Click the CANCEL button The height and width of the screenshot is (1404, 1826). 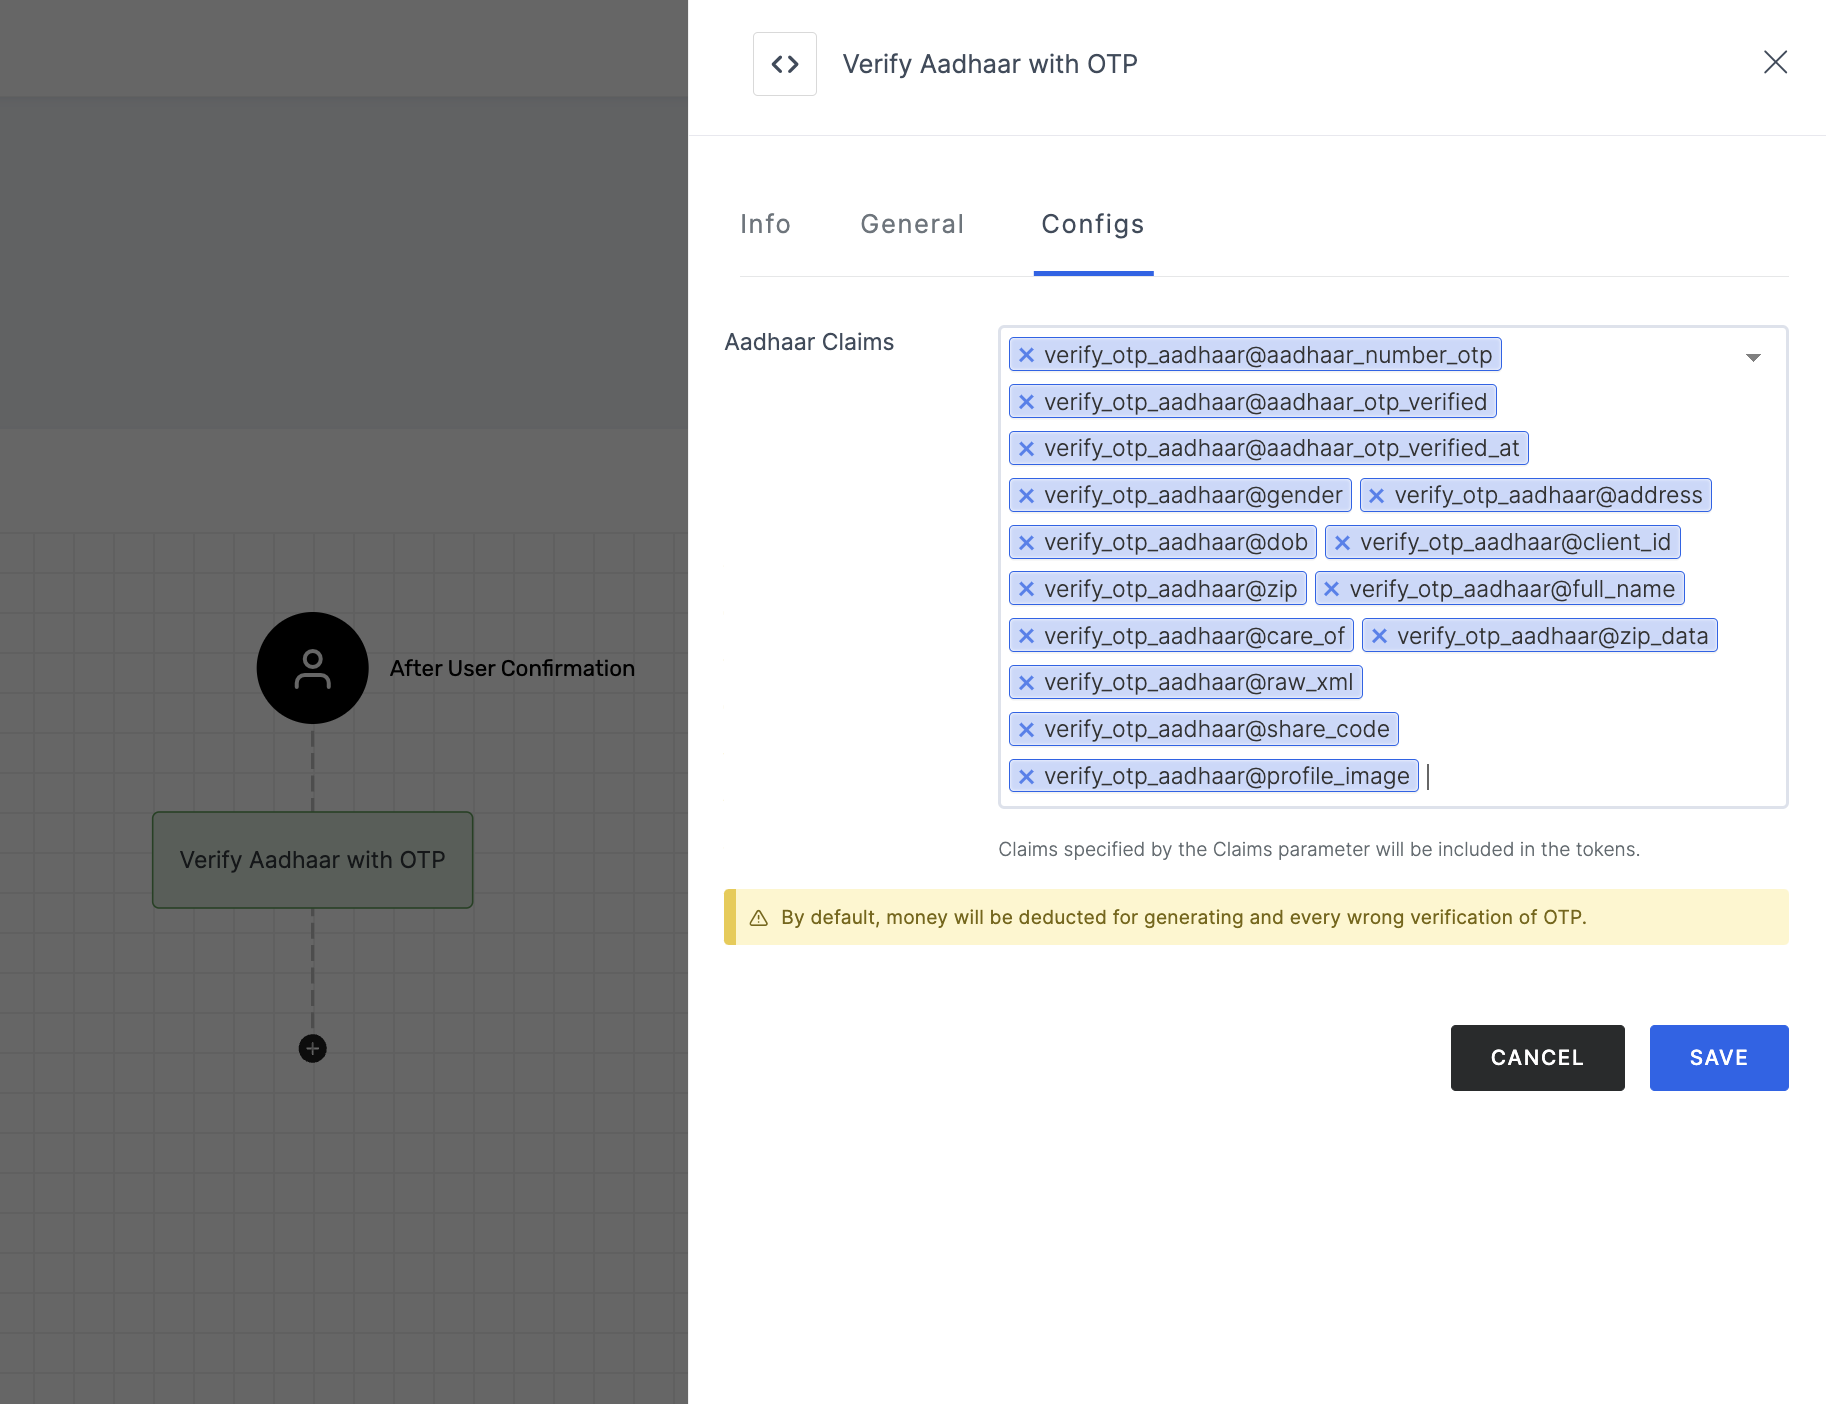coord(1537,1058)
